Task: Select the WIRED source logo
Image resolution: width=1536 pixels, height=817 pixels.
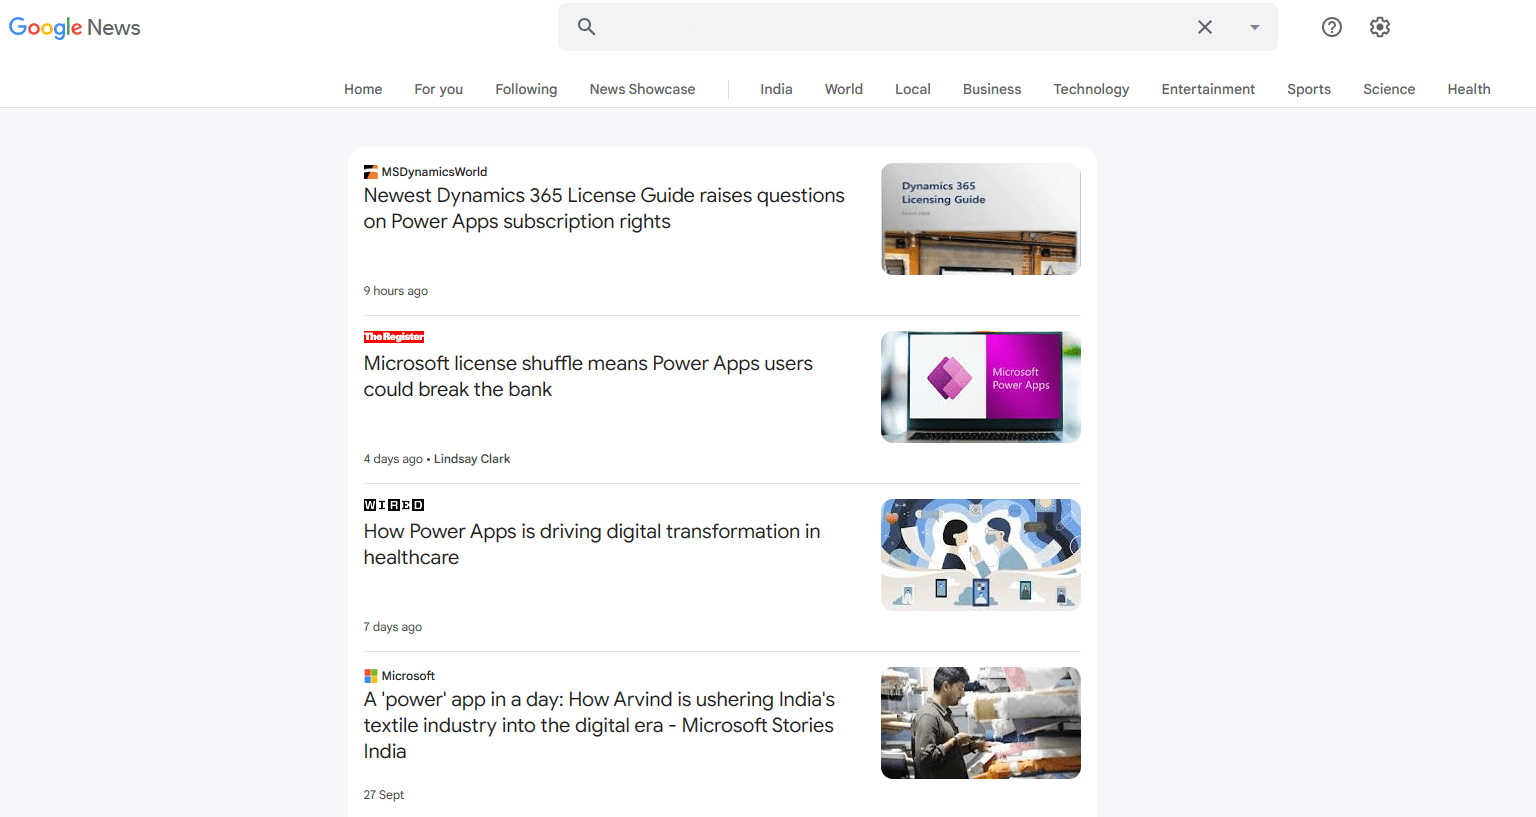Action: (x=393, y=505)
